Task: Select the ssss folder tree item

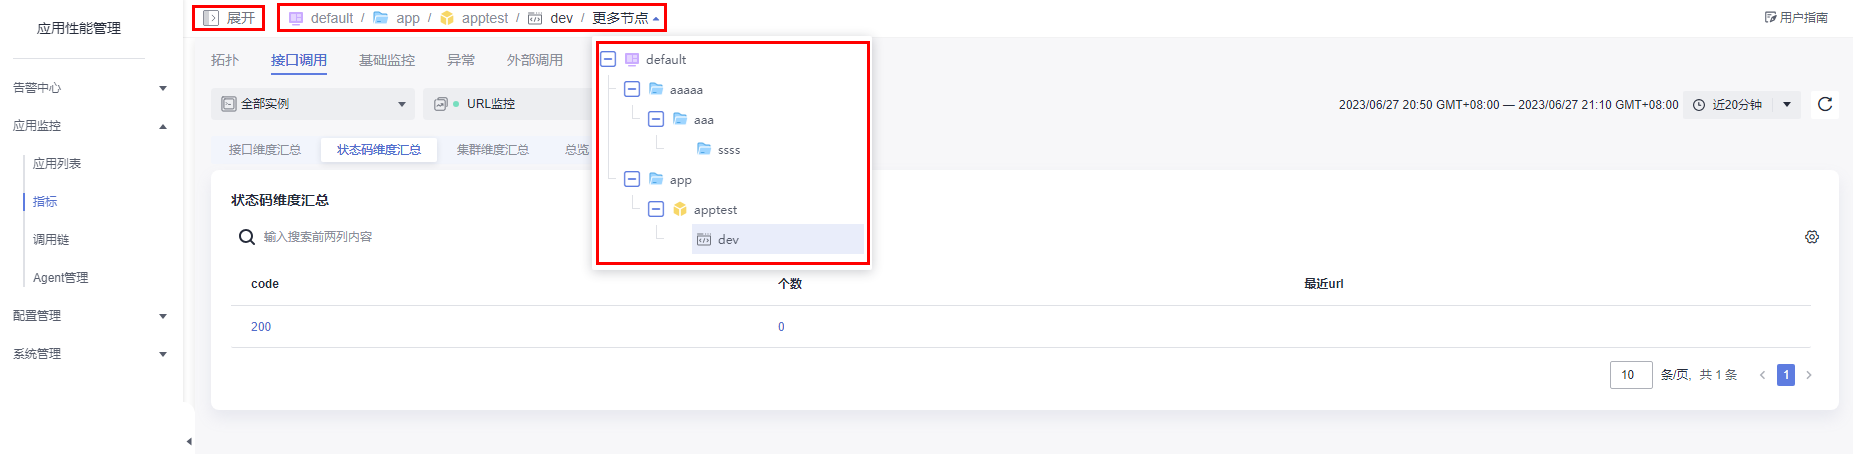Action: 728,150
